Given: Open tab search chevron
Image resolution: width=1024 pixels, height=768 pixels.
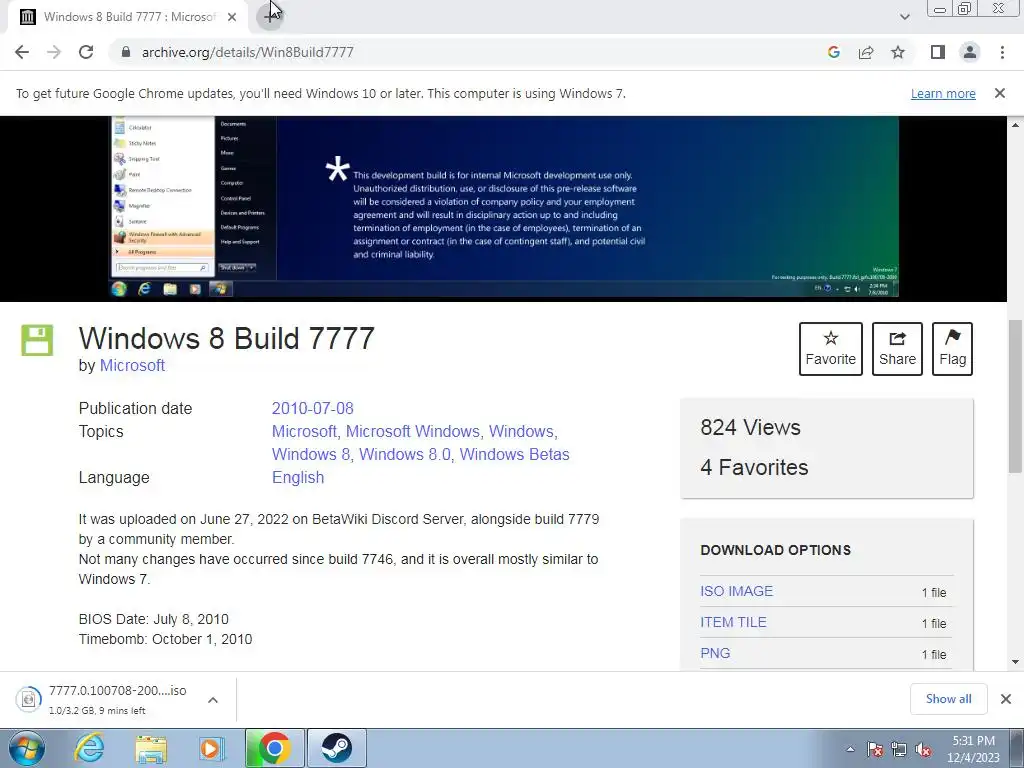Looking at the screenshot, I should [904, 17].
